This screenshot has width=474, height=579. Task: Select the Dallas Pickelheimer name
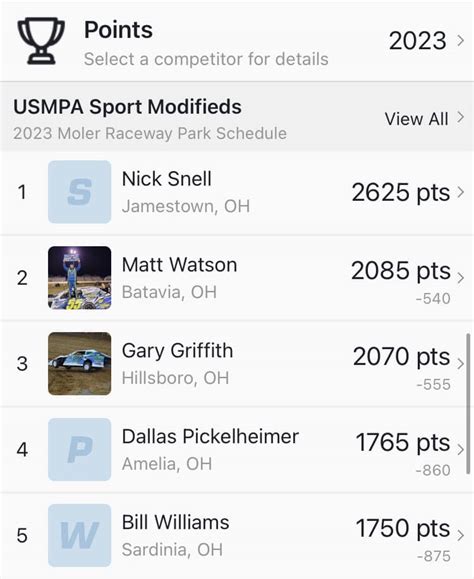pyautogui.click(x=210, y=436)
